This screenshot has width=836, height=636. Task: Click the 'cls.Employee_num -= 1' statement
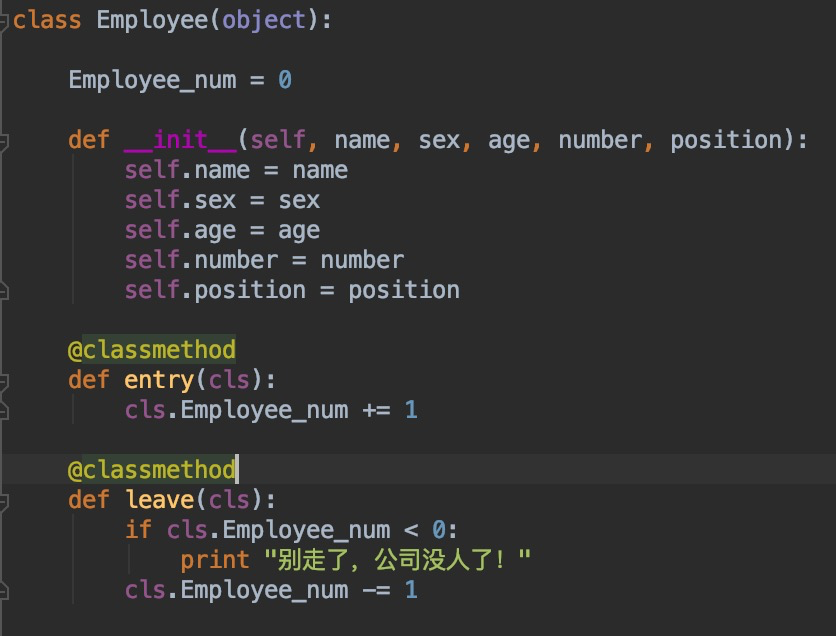[x=271, y=591]
